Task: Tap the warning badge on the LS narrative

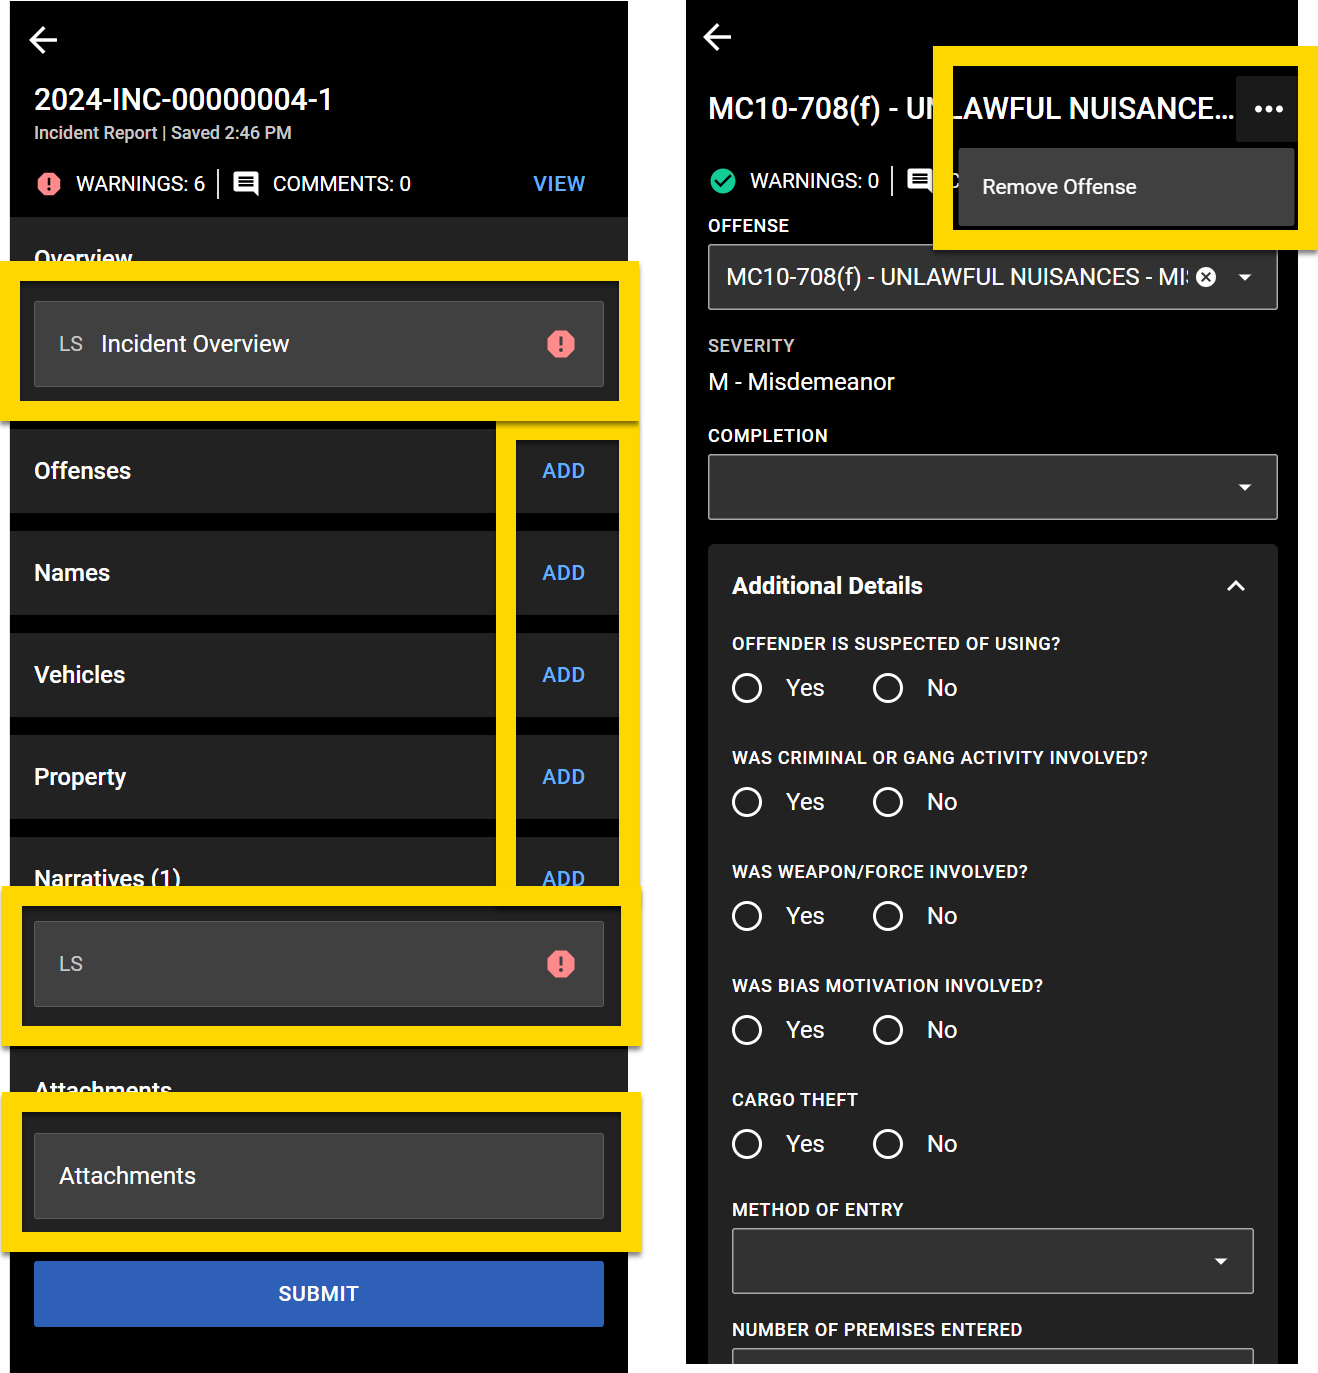Action: tap(561, 964)
